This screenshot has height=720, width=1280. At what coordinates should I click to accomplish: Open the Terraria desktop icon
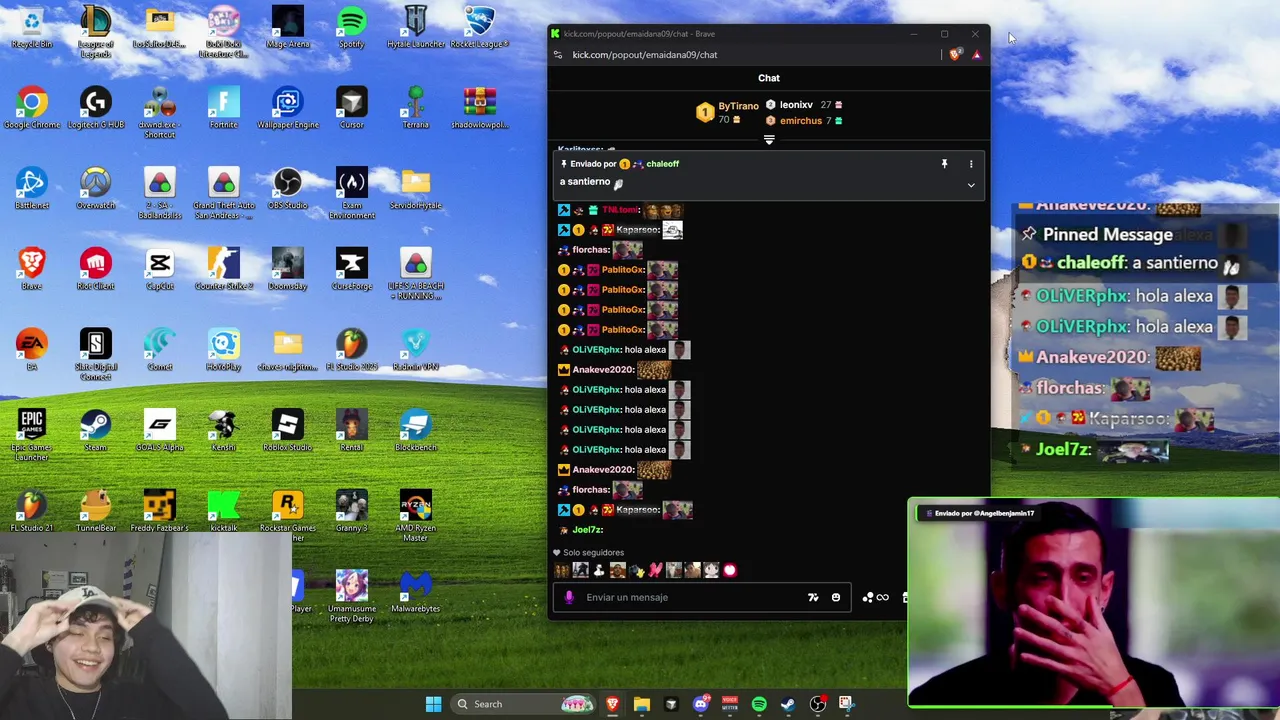coord(415,109)
